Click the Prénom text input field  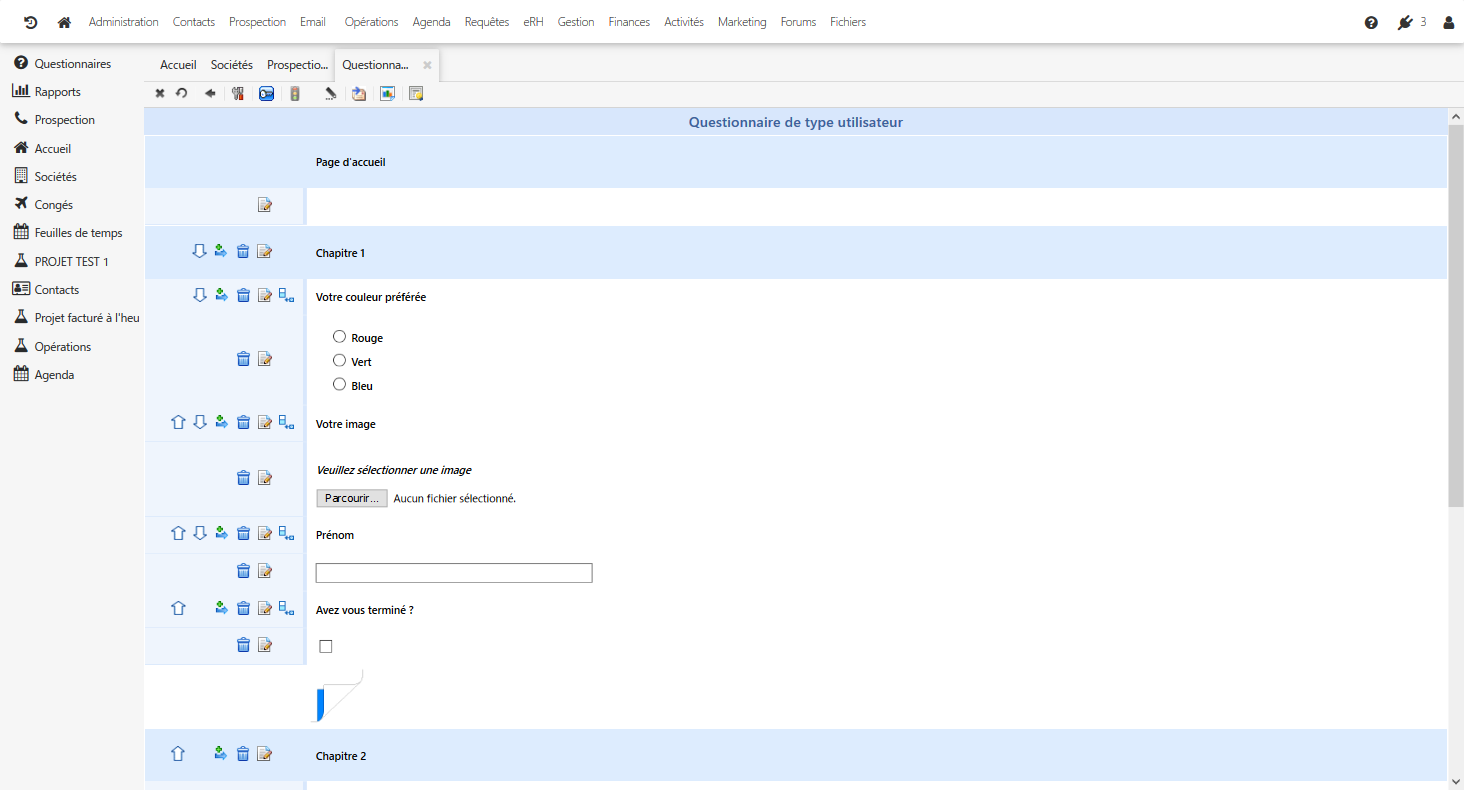click(x=454, y=573)
